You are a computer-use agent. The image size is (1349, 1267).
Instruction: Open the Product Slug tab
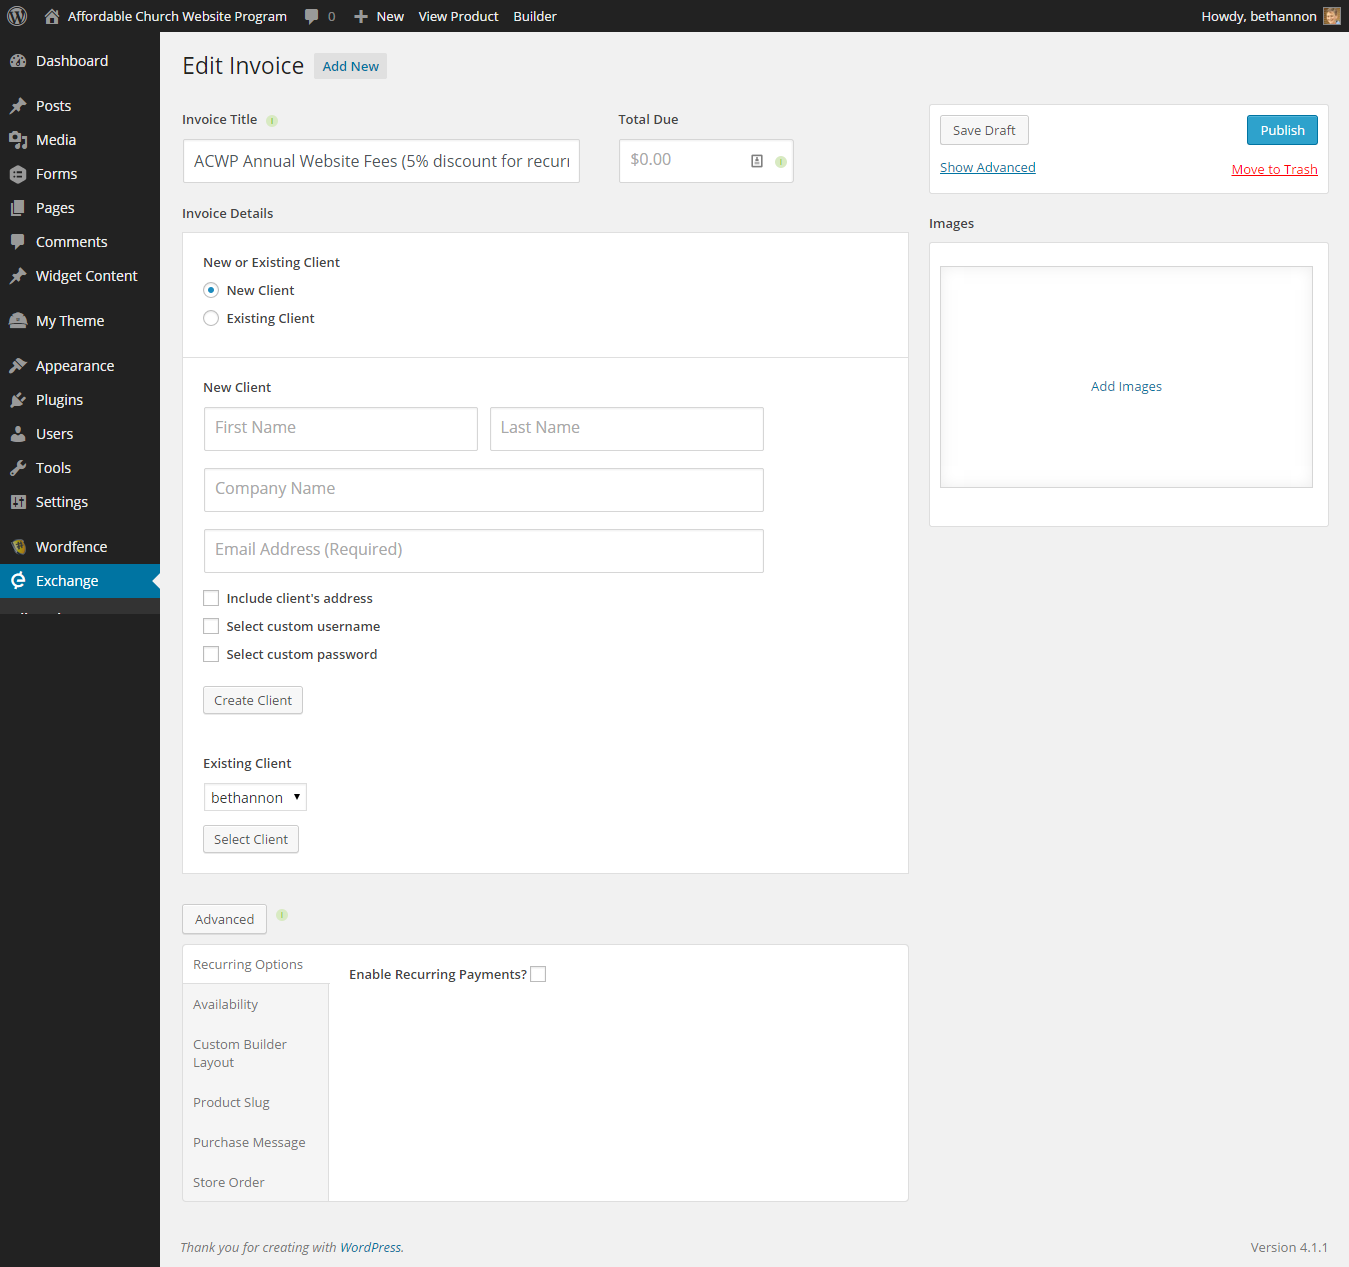point(256,1102)
